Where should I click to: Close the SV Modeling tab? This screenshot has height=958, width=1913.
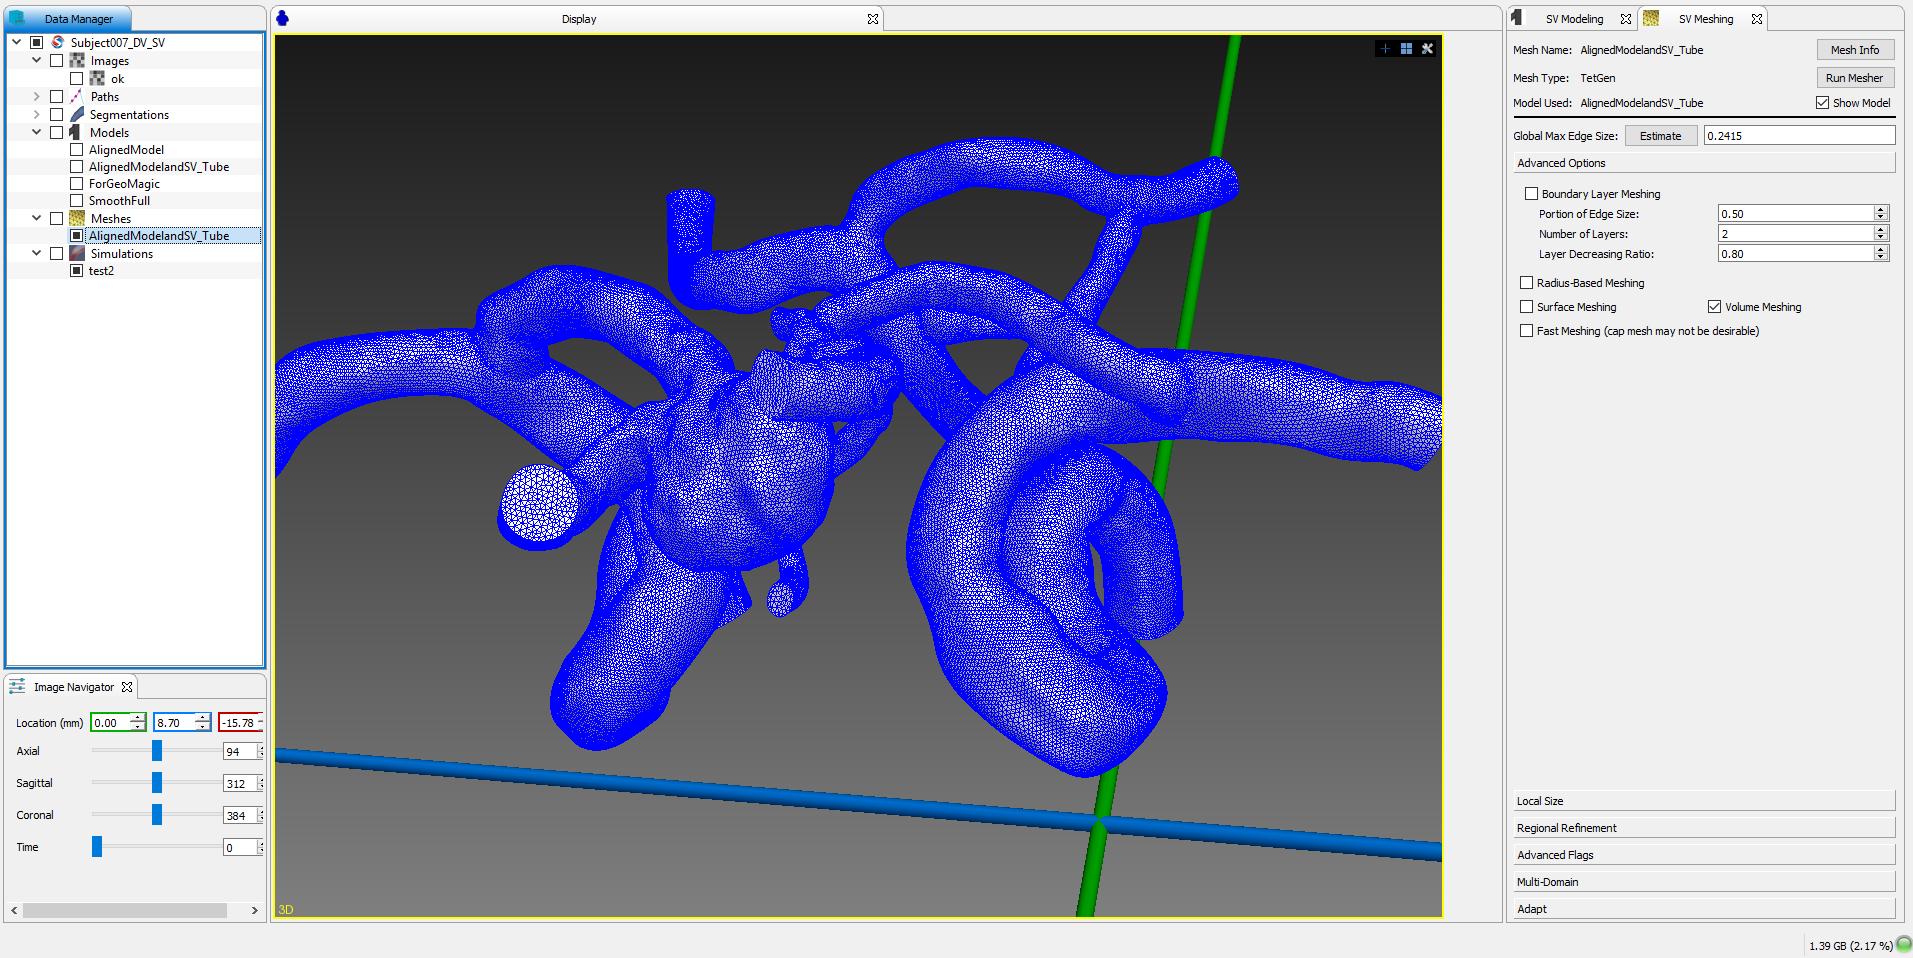[1626, 19]
